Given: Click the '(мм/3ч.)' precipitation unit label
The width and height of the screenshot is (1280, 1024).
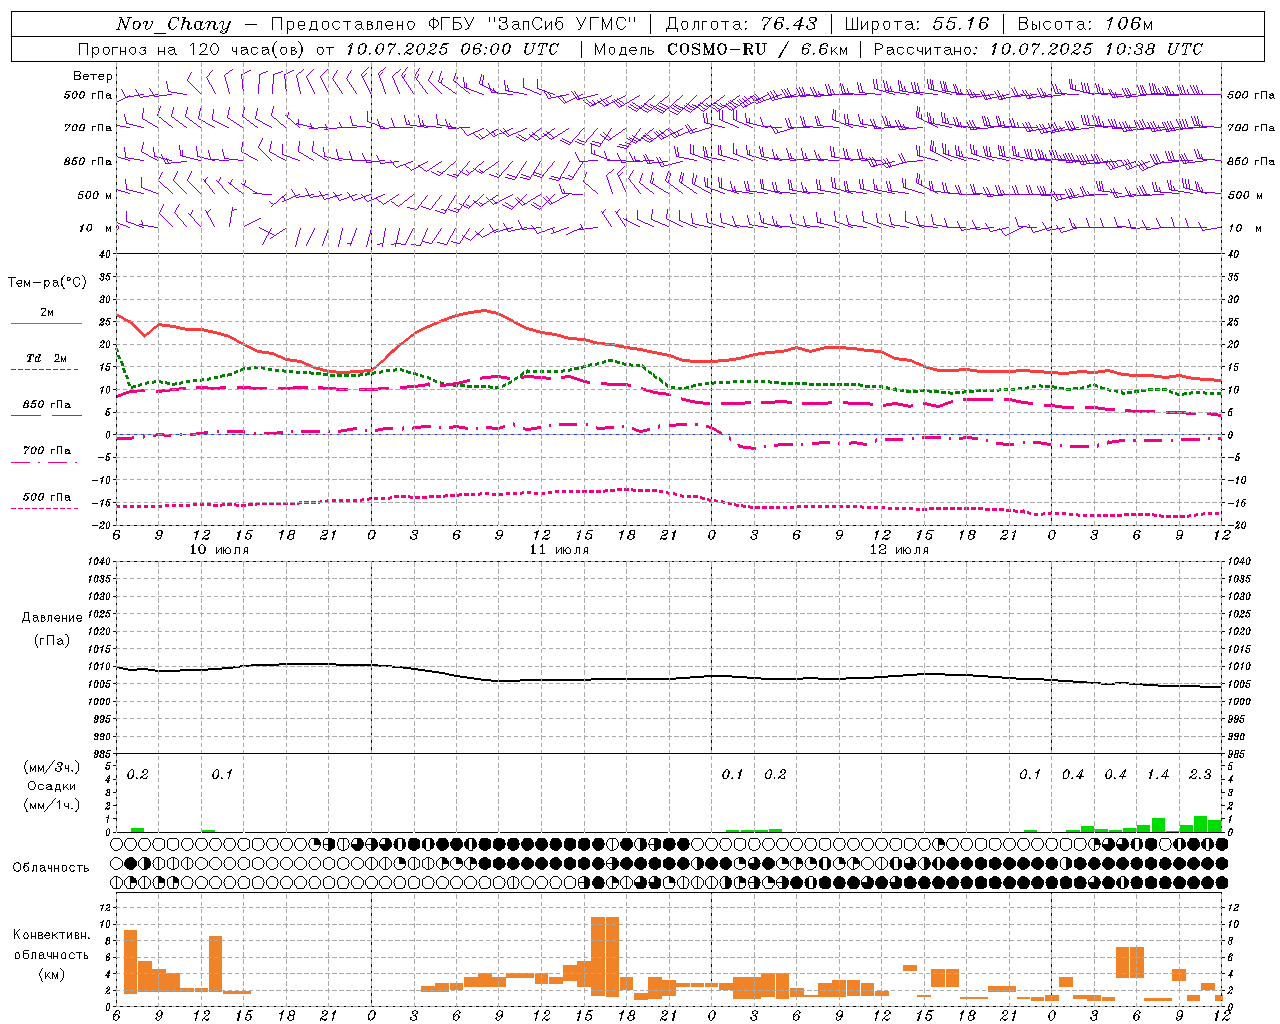Looking at the screenshot, I should 53,767.
